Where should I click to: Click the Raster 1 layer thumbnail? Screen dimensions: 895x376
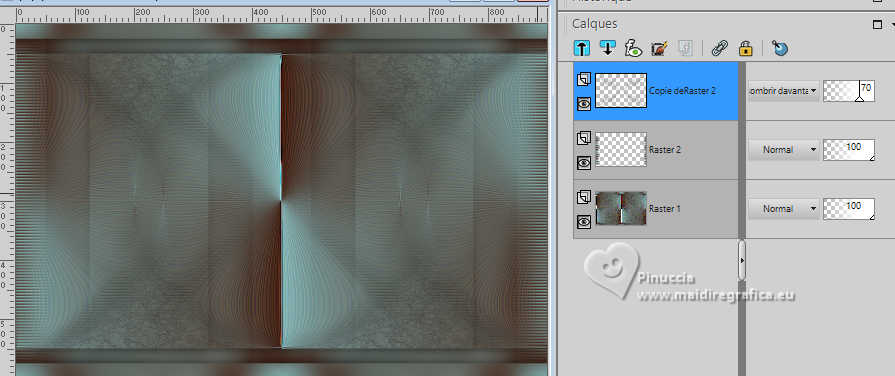pos(621,208)
